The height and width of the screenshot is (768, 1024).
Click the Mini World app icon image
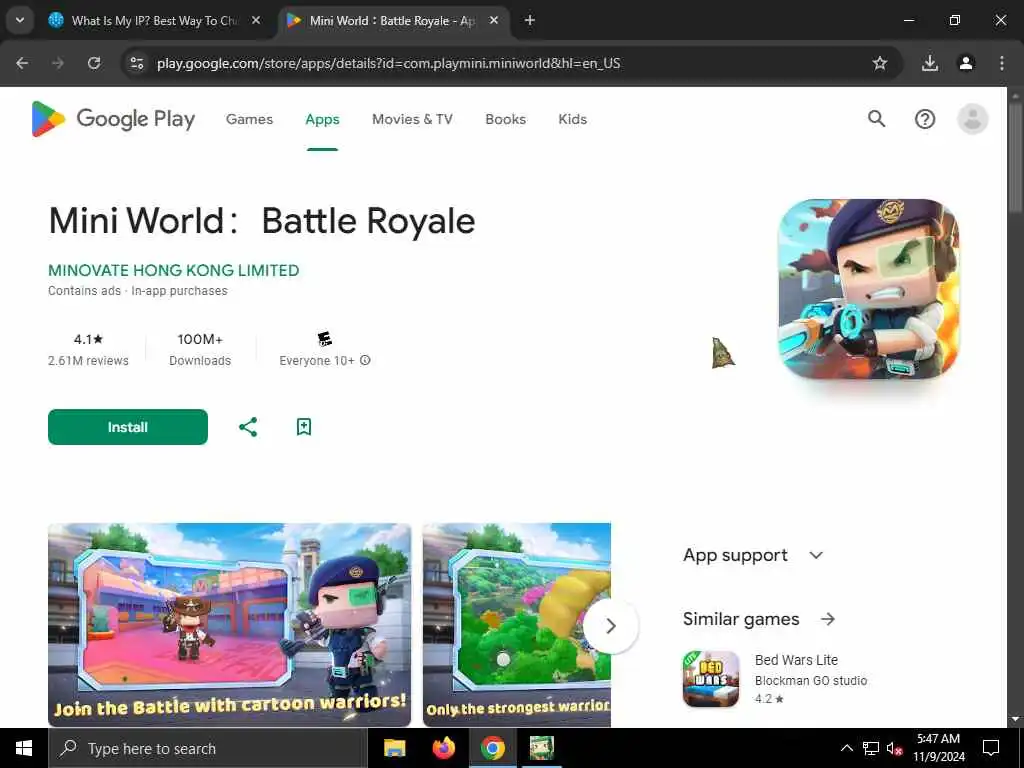click(x=869, y=289)
